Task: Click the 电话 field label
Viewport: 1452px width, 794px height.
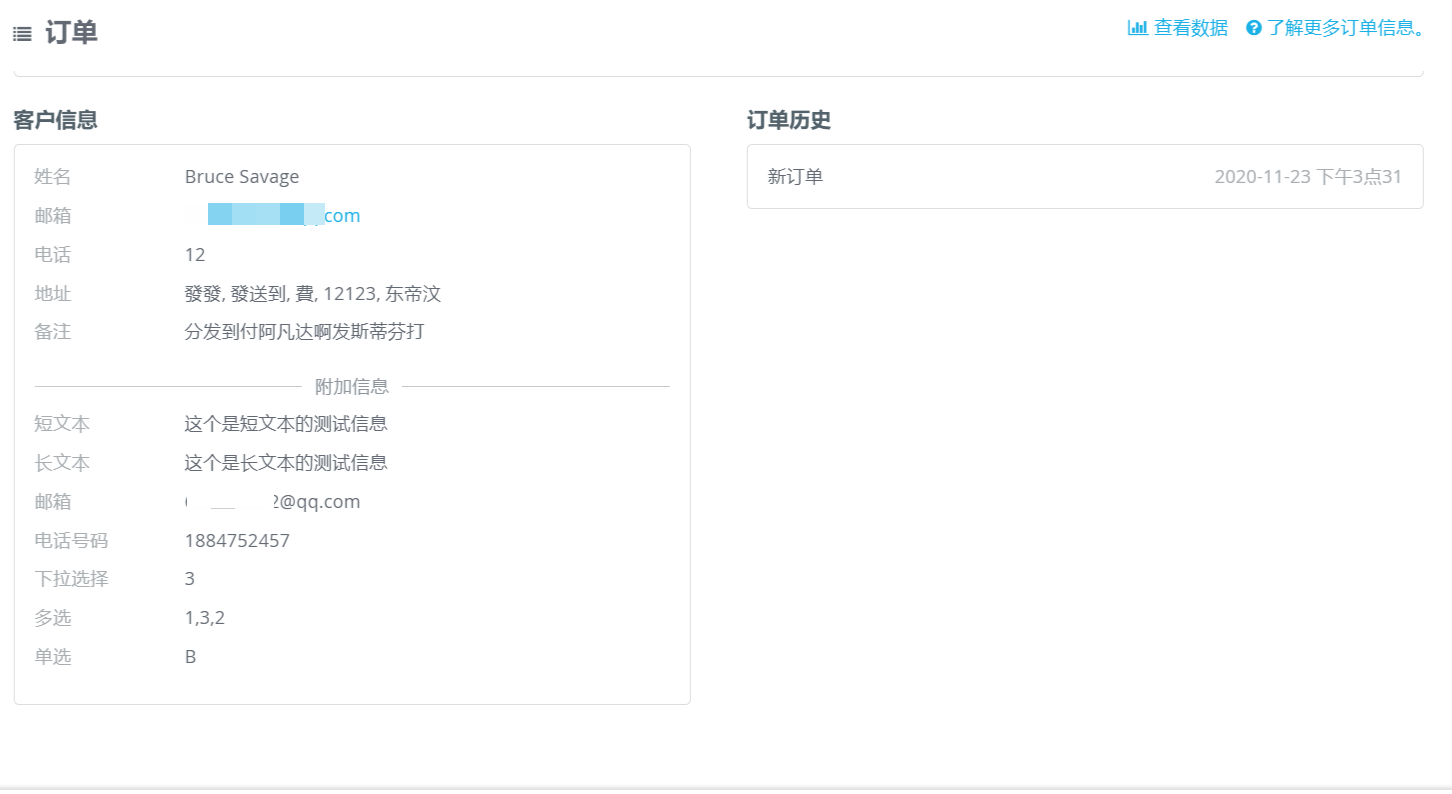Action: (53, 255)
